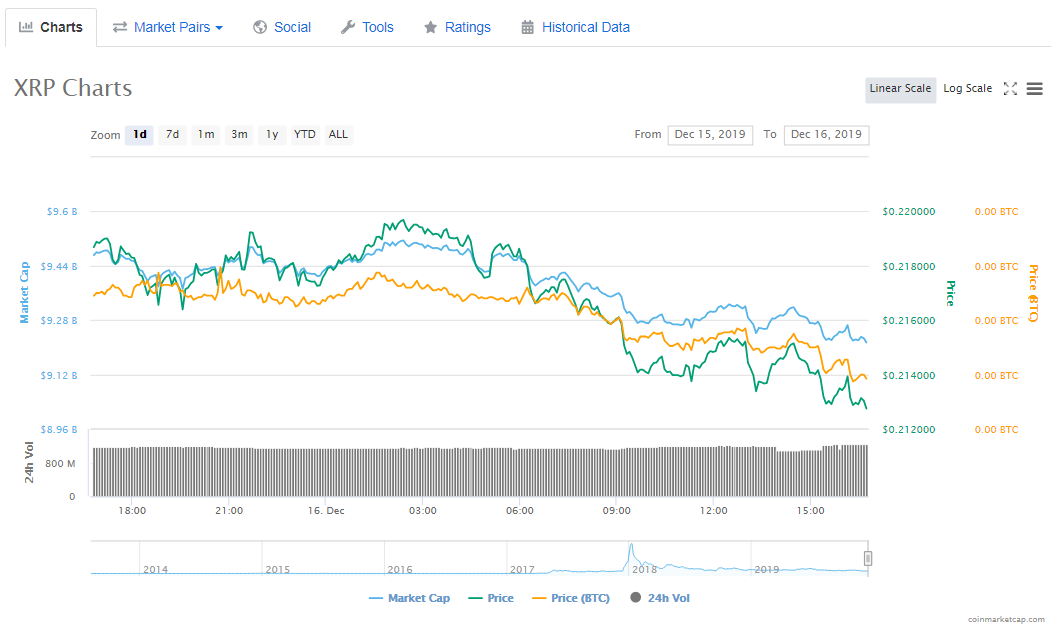Switch to the Social tab
The height and width of the screenshot is (639, 1051).
282,27
